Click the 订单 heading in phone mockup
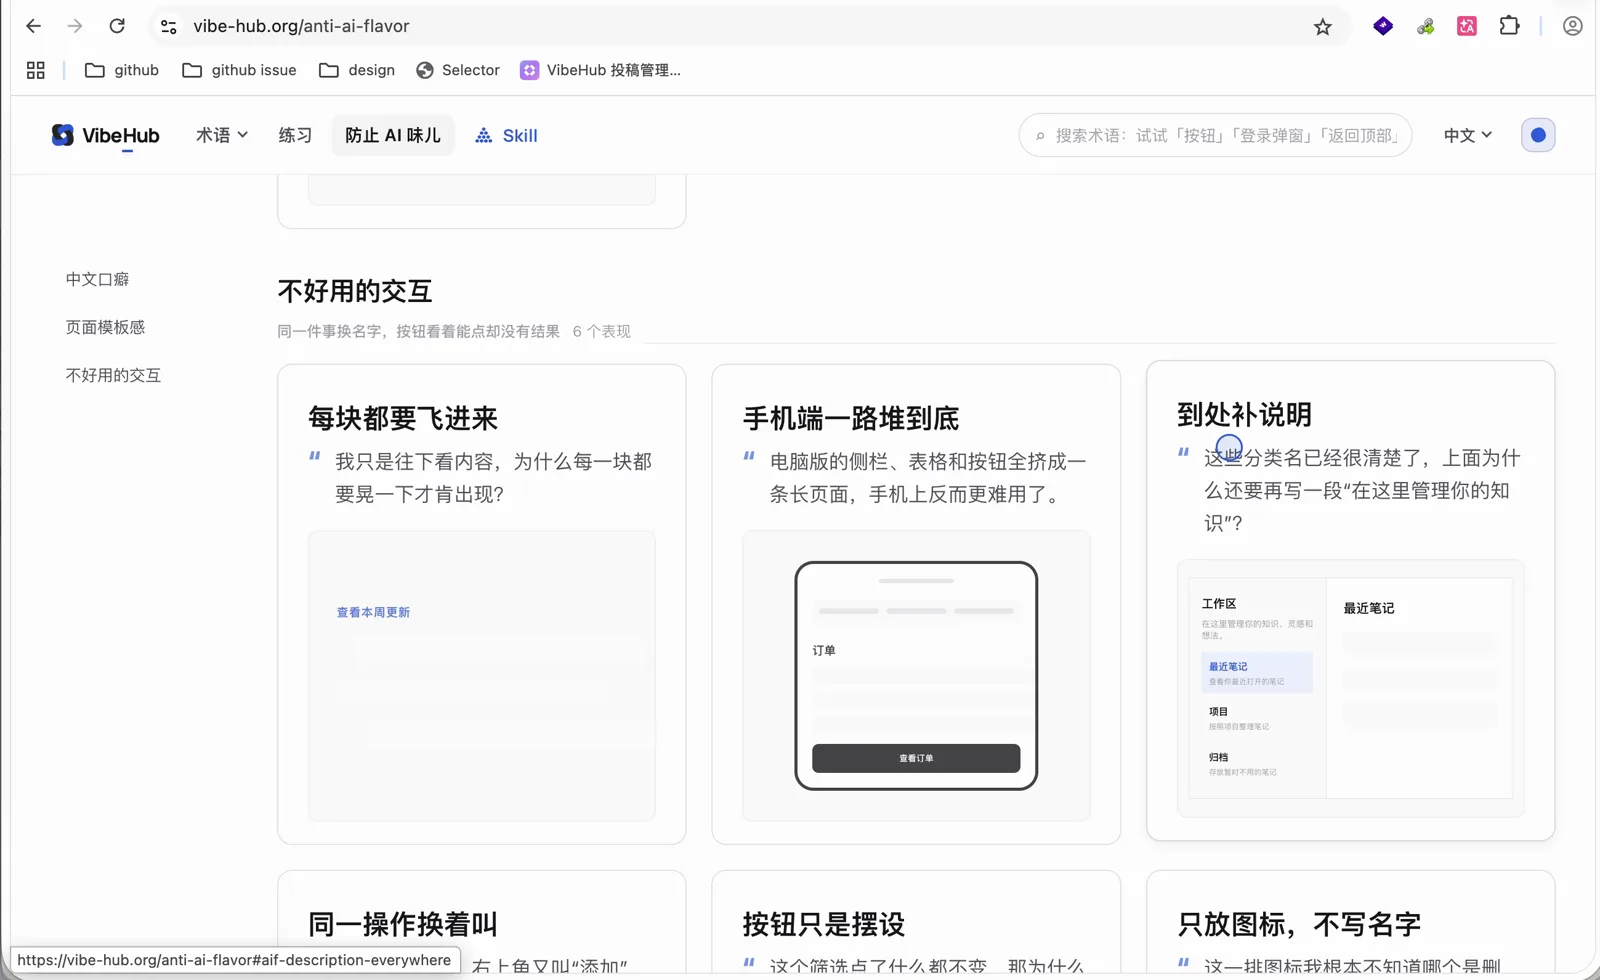 click(824, 650)
